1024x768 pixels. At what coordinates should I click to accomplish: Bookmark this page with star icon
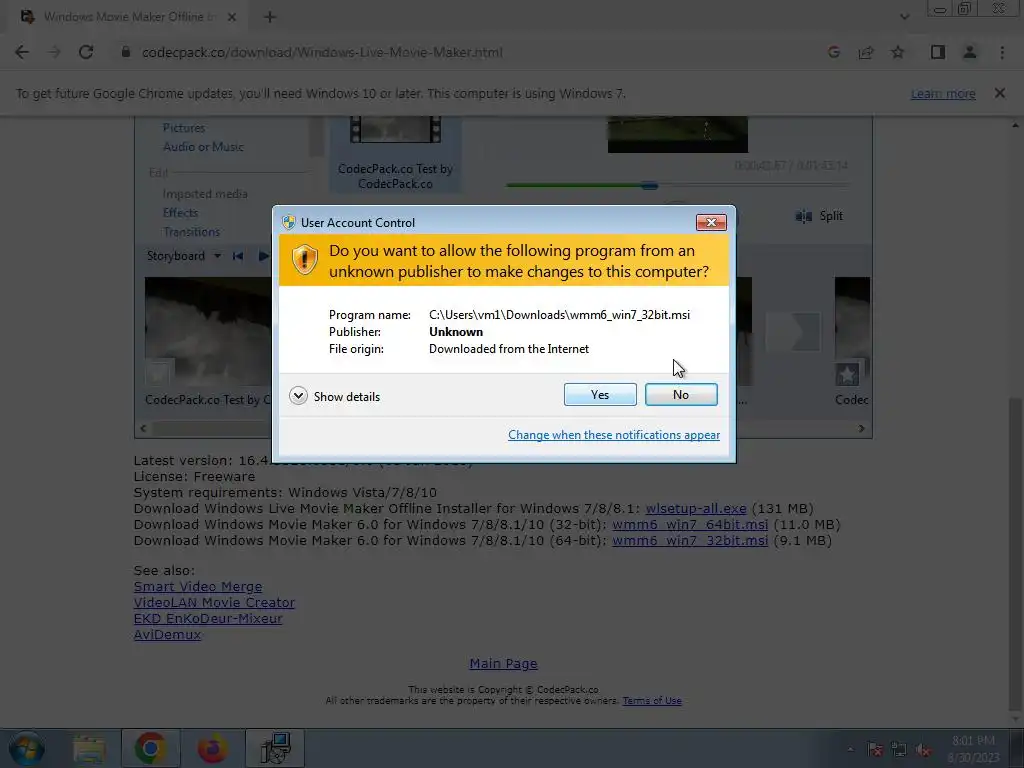pyautogui.click(x=898, y=52)
